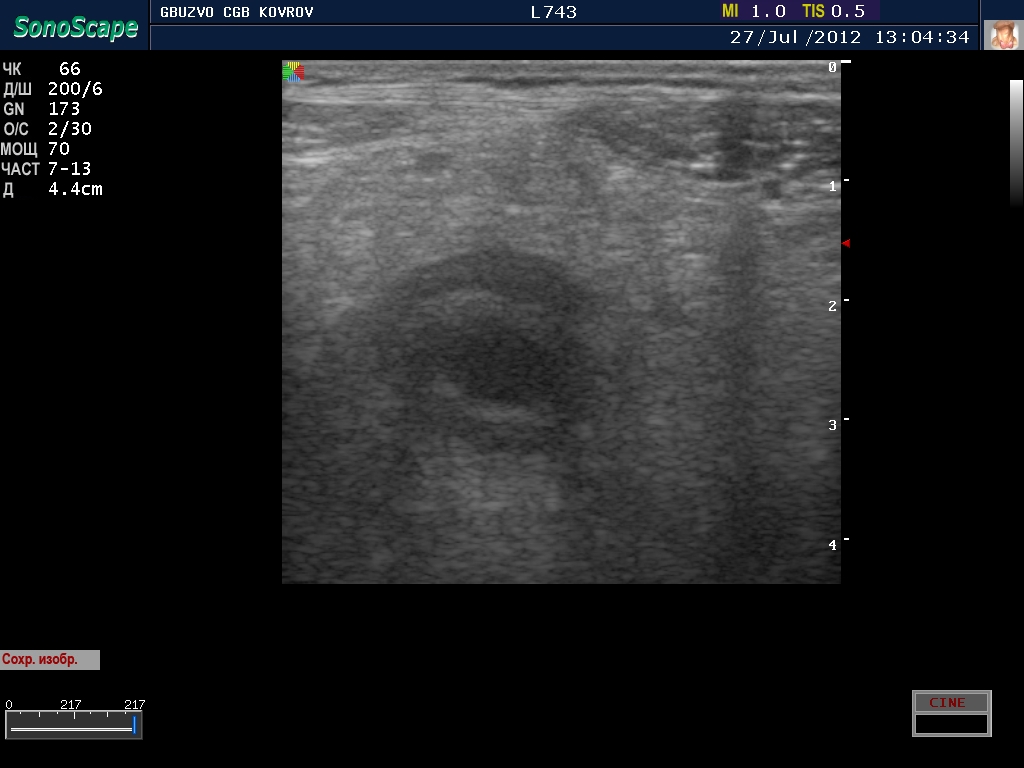Click the L743 probe name
The image size is (1024, 768).
click(553, 12)
